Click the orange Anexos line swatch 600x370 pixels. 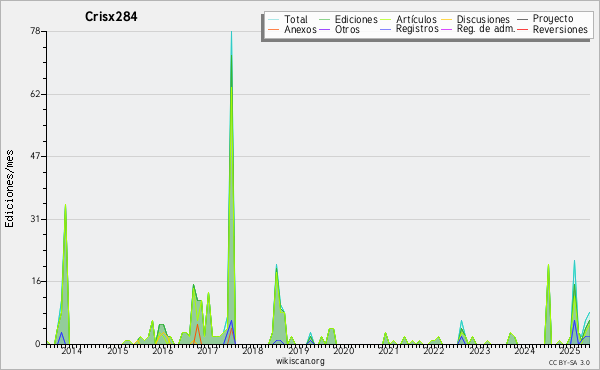tap(274, 29)
